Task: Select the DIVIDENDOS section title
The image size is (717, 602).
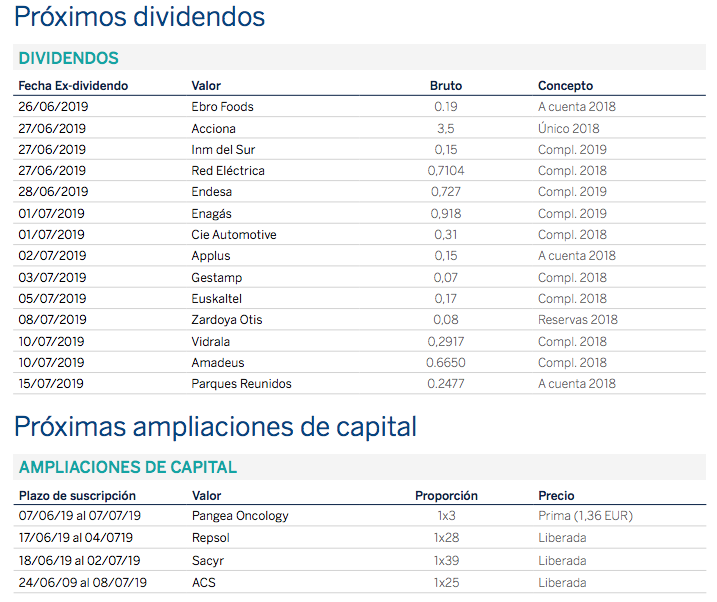Action: pyautogui.click(x=69, y=58)
